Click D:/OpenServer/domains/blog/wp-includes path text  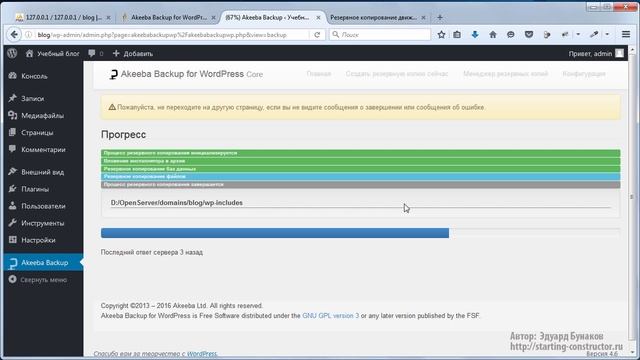coord(177,203)
